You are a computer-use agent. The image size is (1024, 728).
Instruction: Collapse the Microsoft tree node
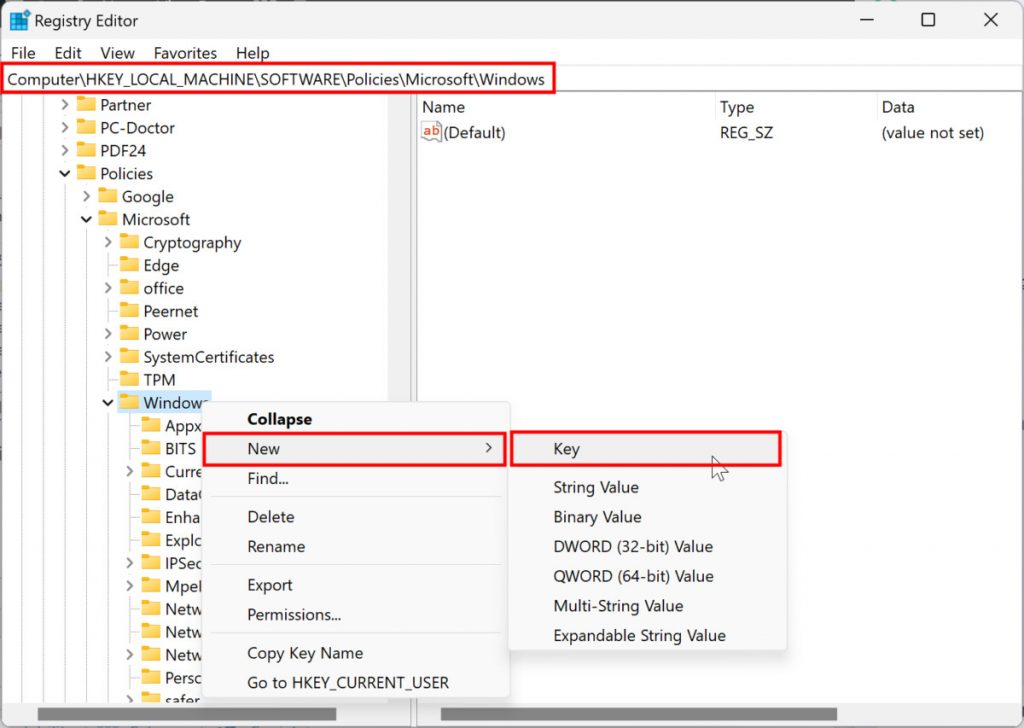(x=87, y=219)
